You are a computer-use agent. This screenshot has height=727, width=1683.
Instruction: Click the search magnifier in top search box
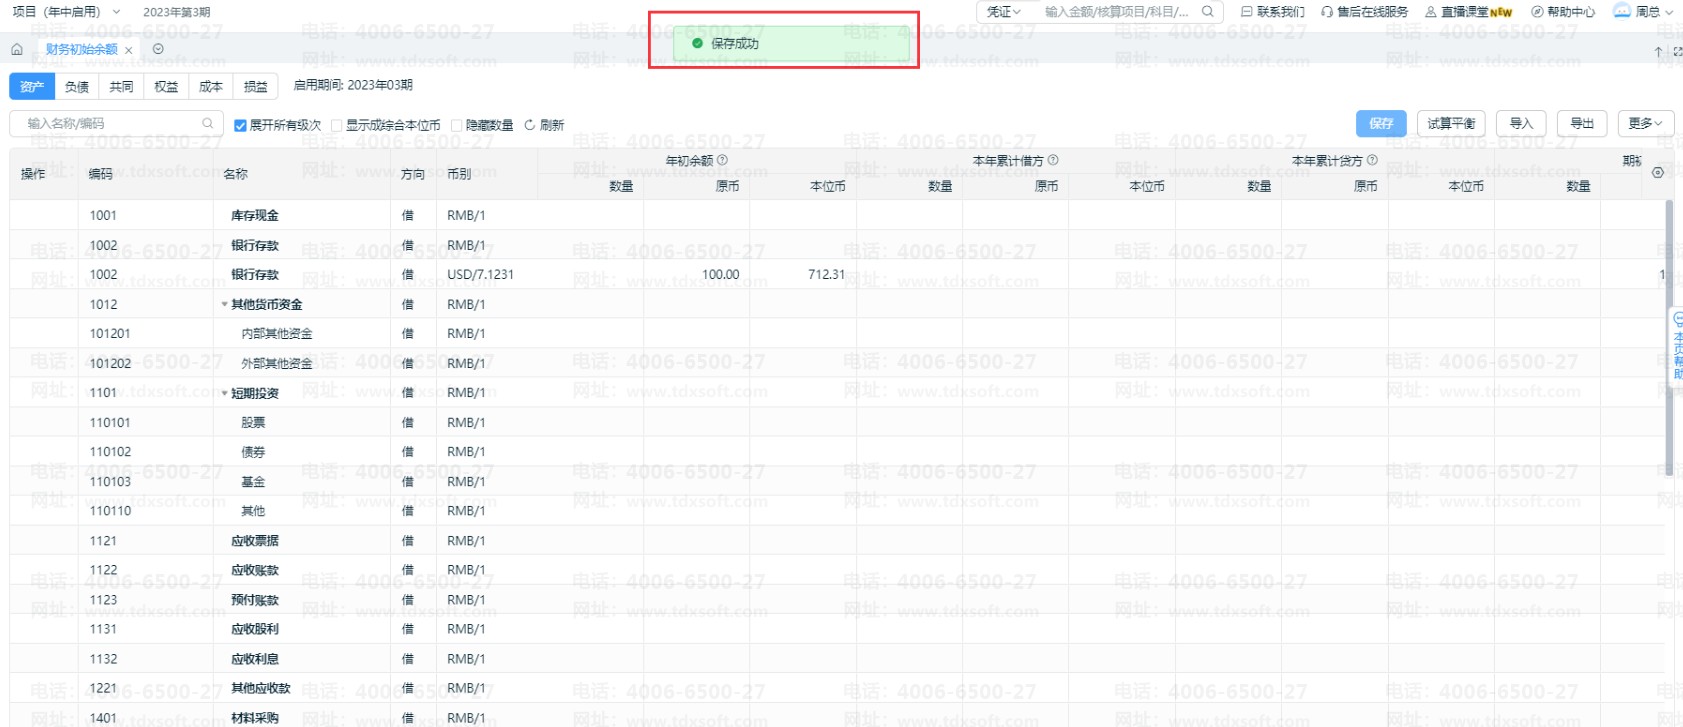coord(1207,12)
